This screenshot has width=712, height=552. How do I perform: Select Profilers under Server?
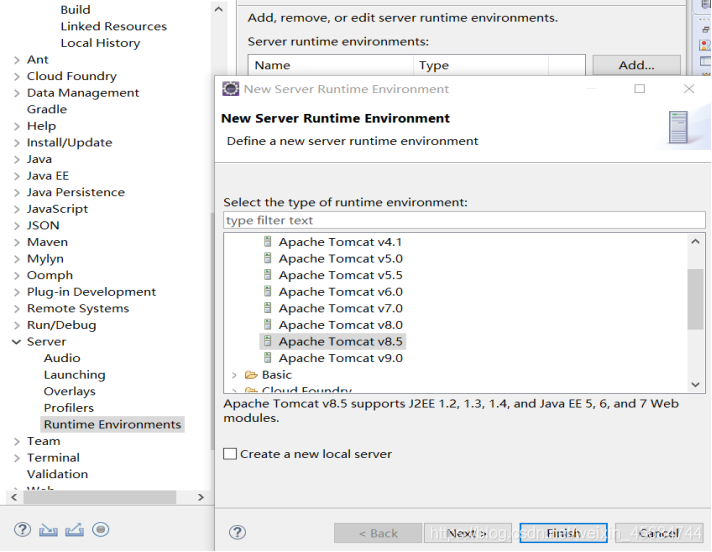(69, 408)
